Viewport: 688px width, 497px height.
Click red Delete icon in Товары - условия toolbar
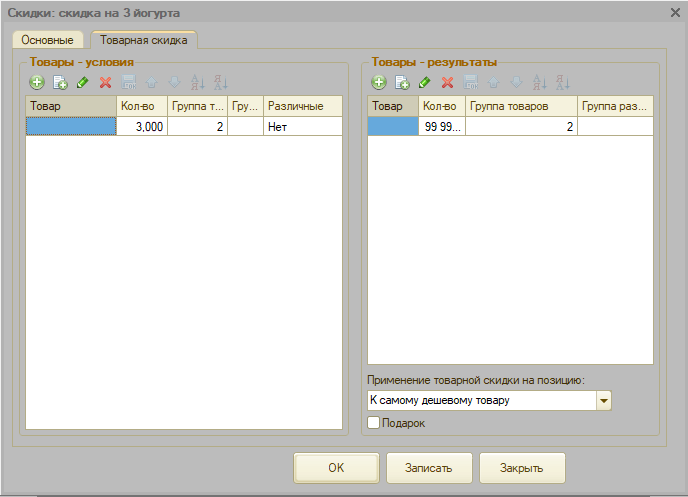pyautogui.click(x=105, y=82)
